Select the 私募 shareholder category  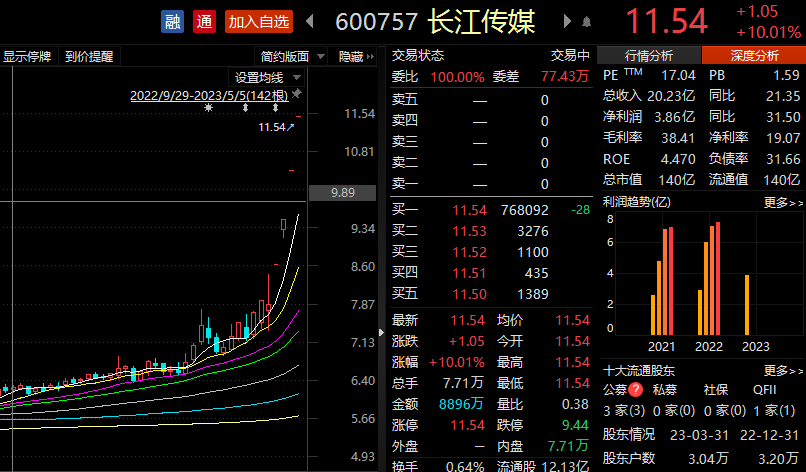[x=665, y=390]
